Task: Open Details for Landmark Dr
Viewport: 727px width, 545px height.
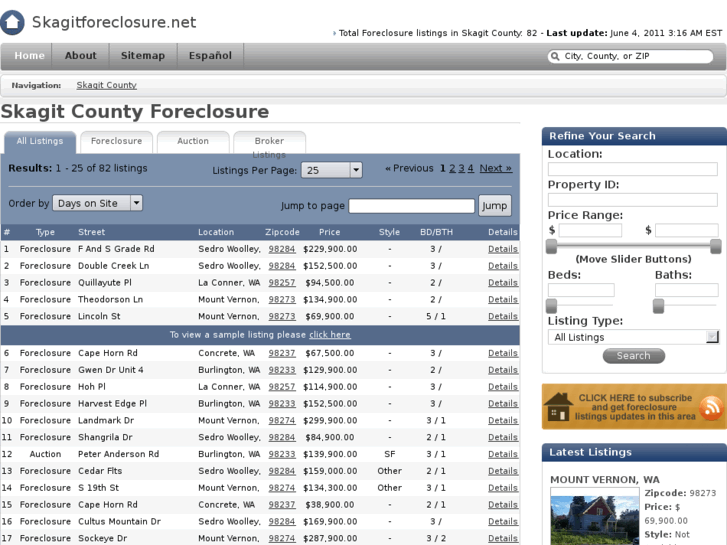Action: point(503,421)
